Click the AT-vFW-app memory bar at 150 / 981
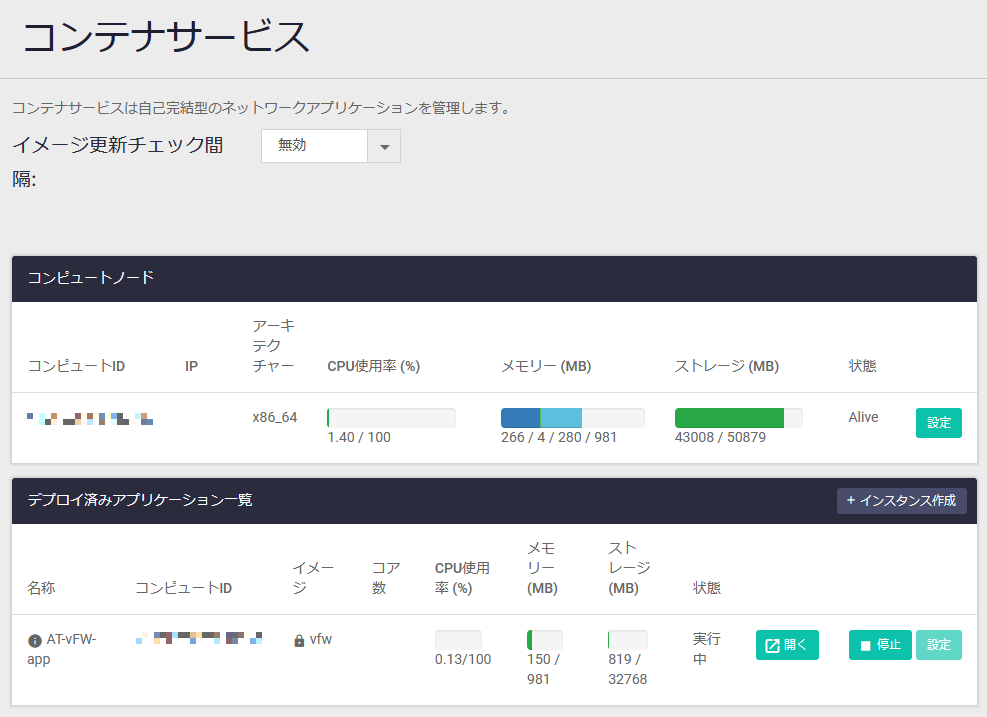 544,640
